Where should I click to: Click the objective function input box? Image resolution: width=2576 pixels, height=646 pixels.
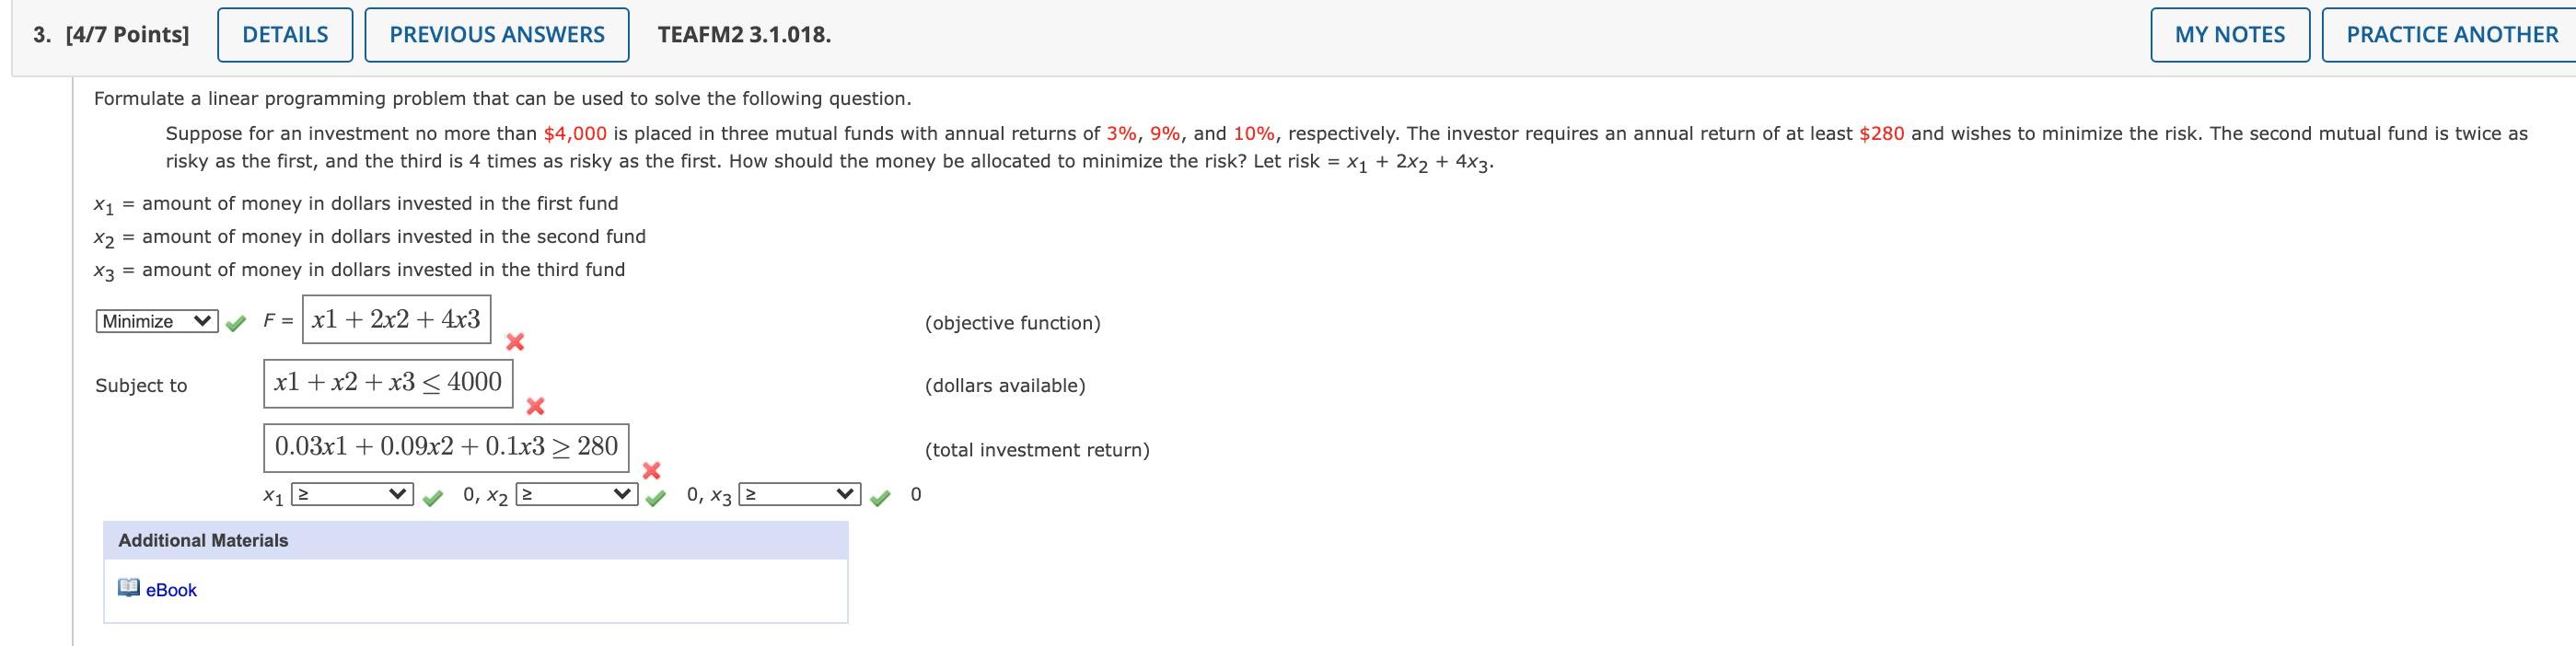click(398, 320)
